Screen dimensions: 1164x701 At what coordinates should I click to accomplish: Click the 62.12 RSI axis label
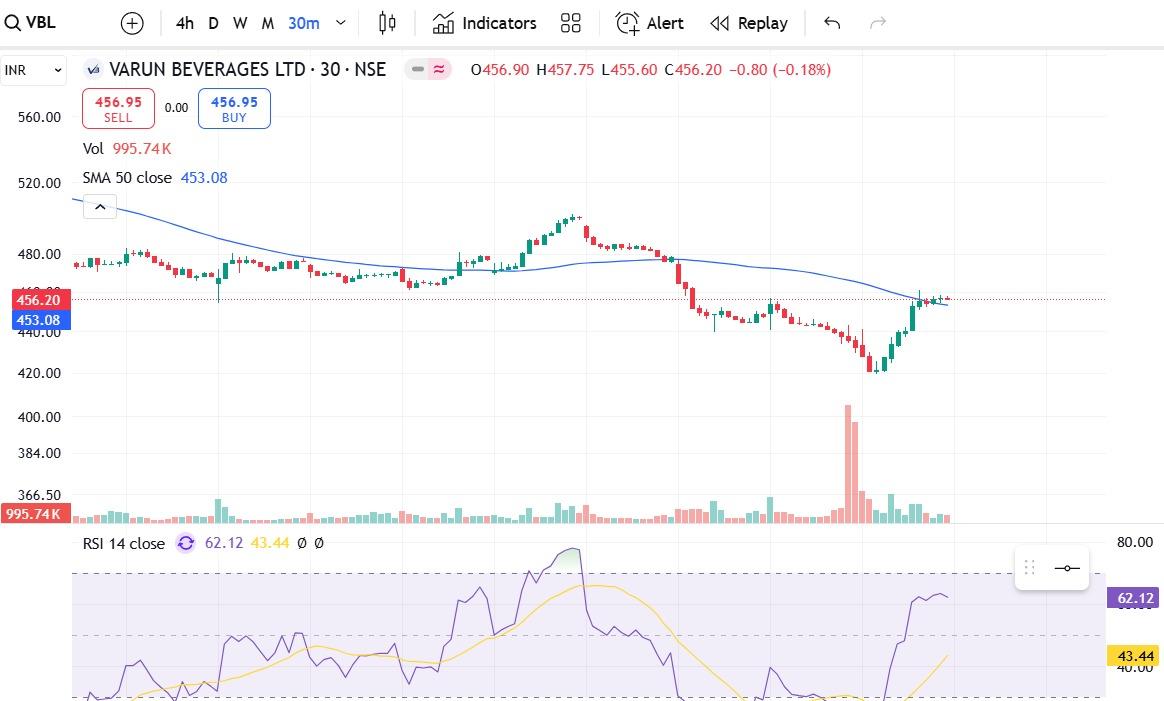pos(1133,598)
